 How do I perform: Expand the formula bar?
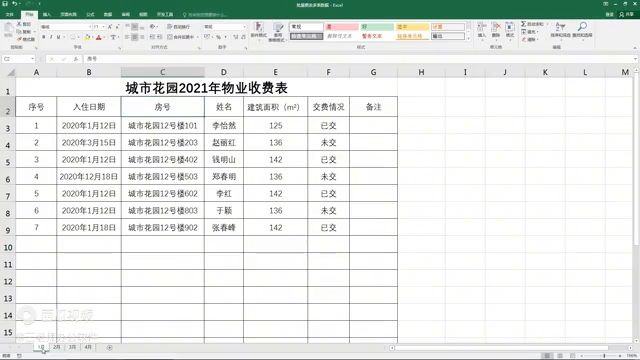(x=635, y=59)
